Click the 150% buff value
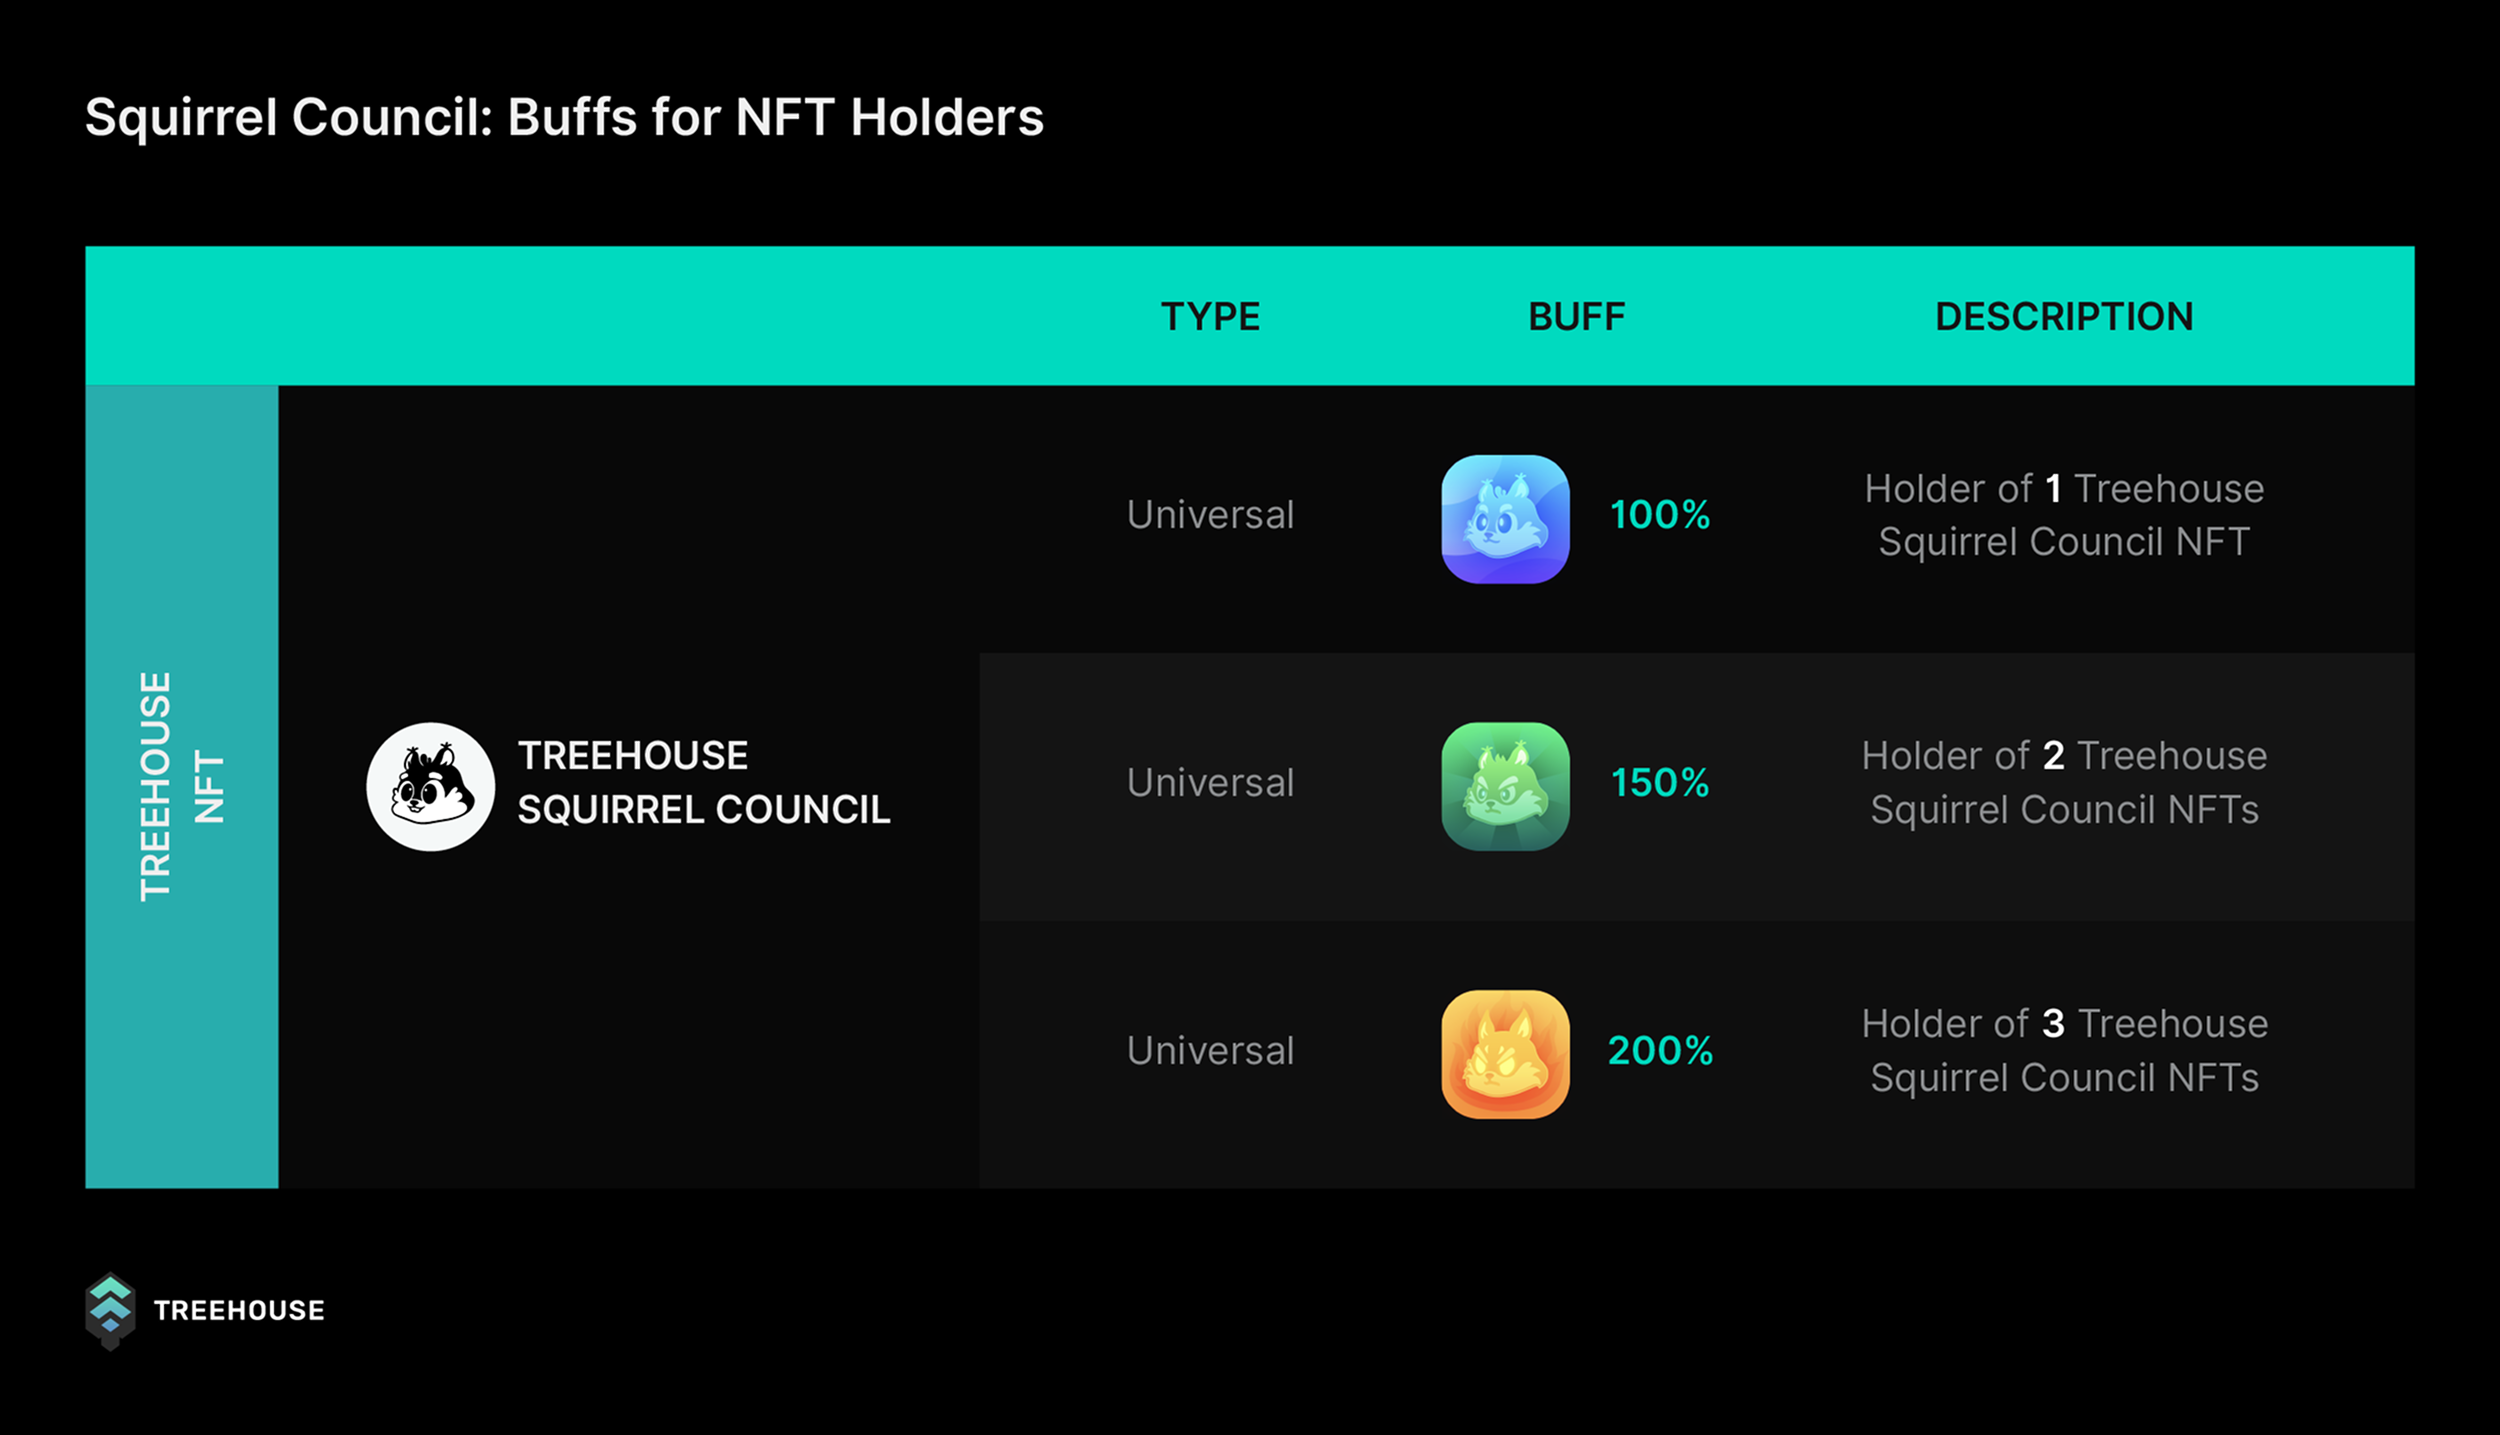Screen dimensions: 2500x1435 coord(1660,783)
